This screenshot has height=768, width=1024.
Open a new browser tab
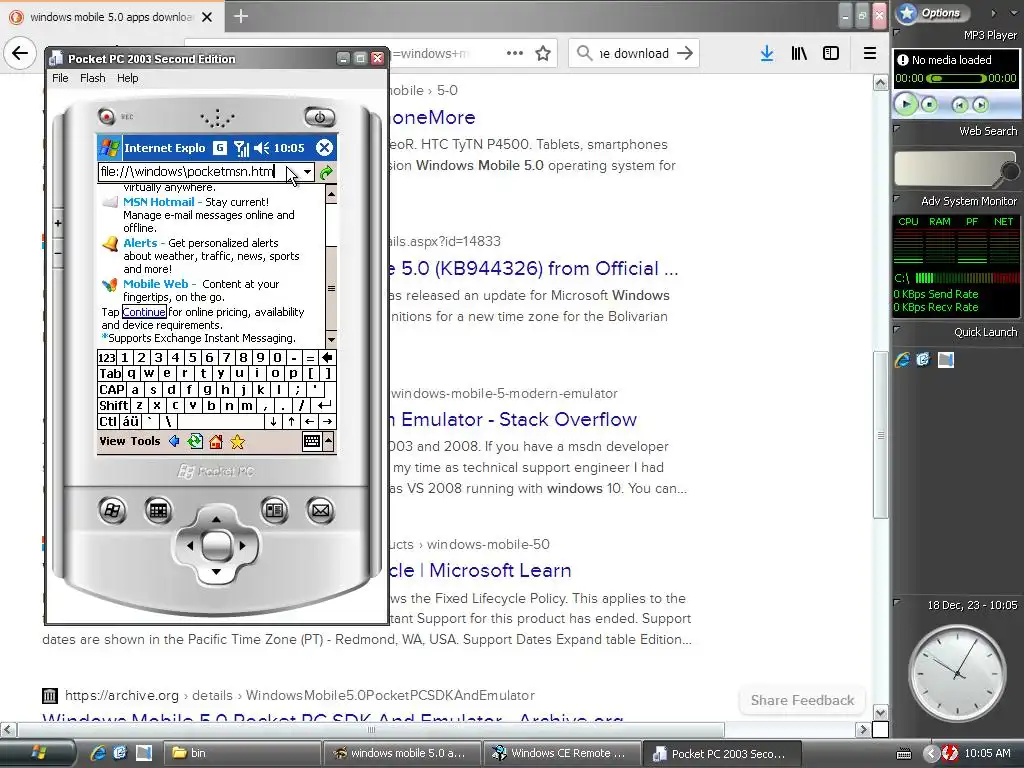(240, 16)
